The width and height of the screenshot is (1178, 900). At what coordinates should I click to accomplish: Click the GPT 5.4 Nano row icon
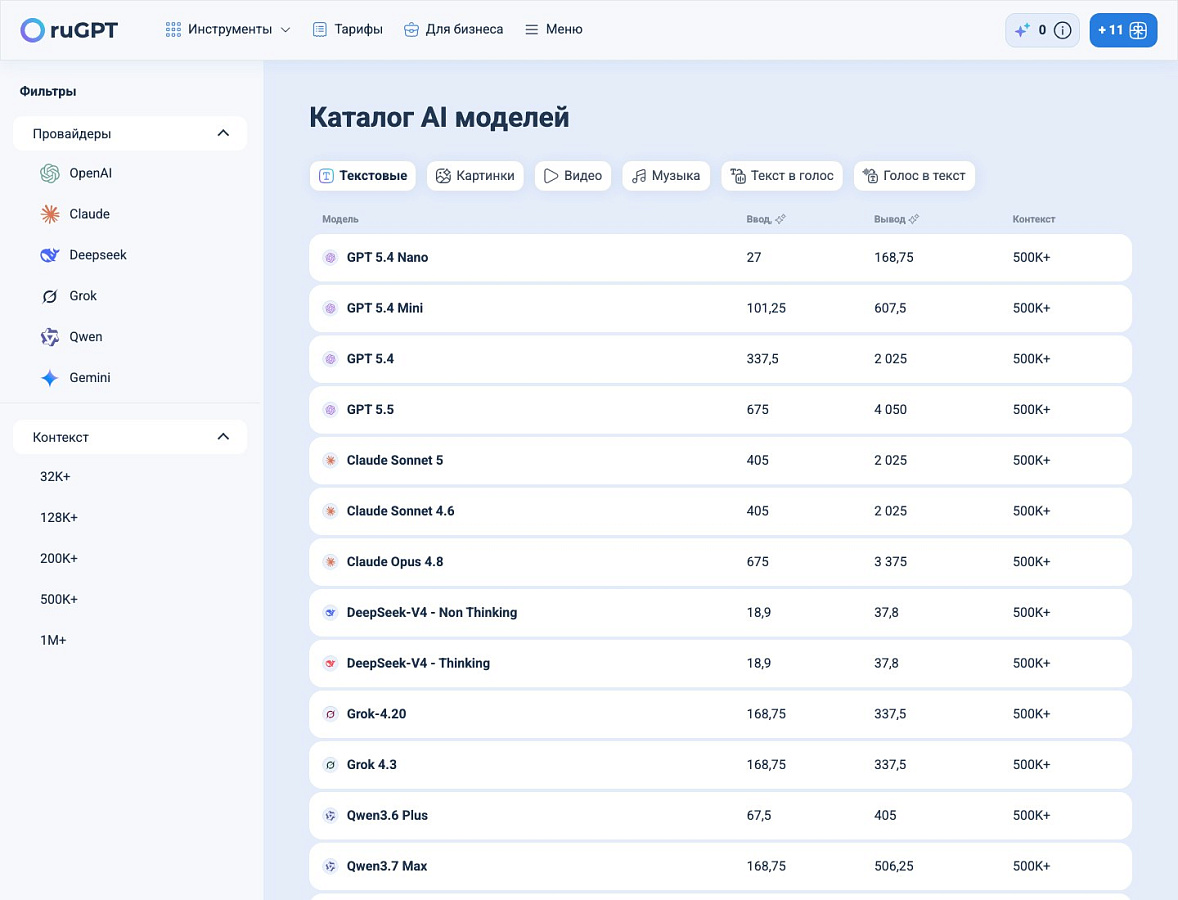[x=330, y=258]
